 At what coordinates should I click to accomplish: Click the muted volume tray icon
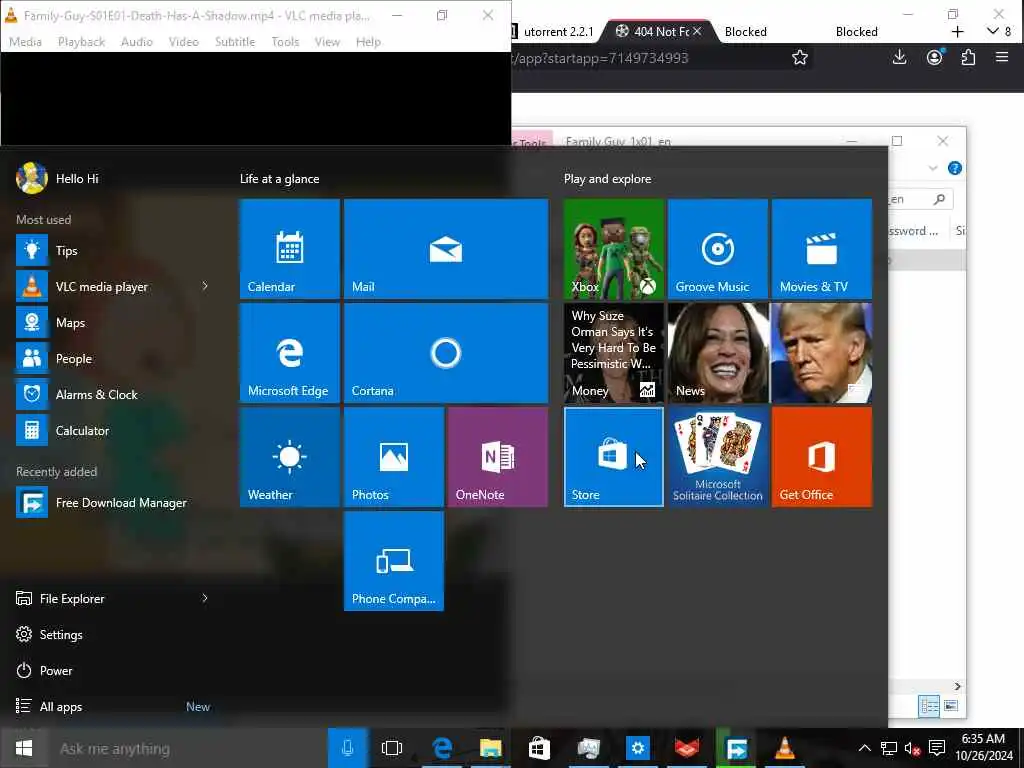[x=912, y=748]
